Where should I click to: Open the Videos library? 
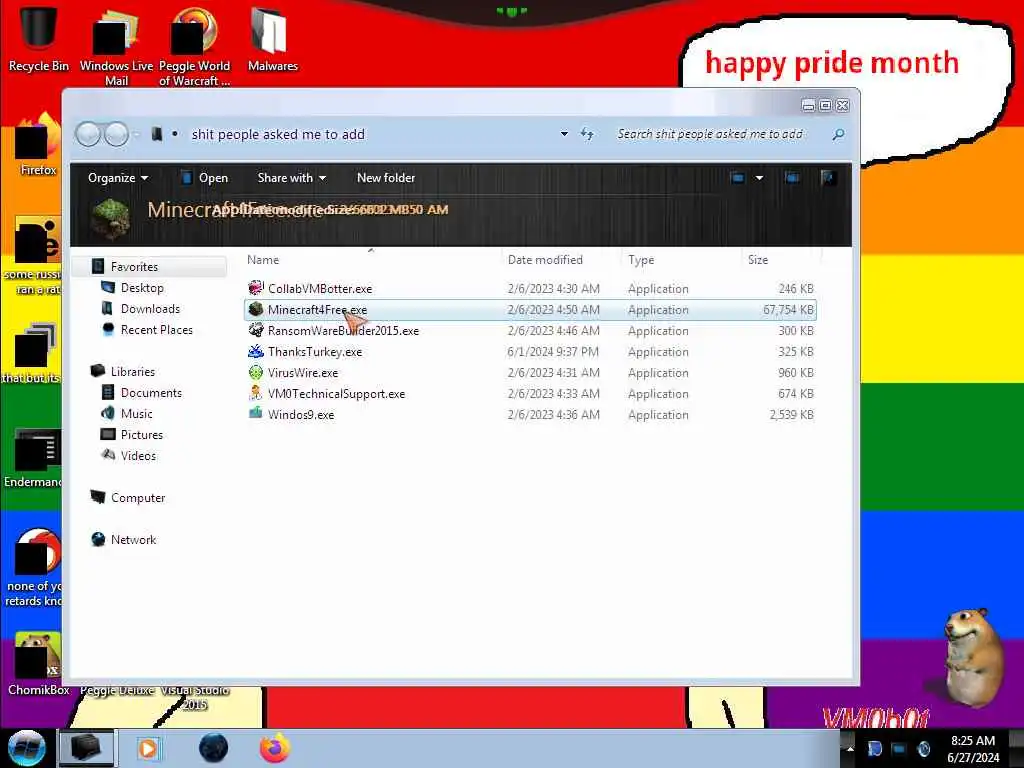point(138,456)
